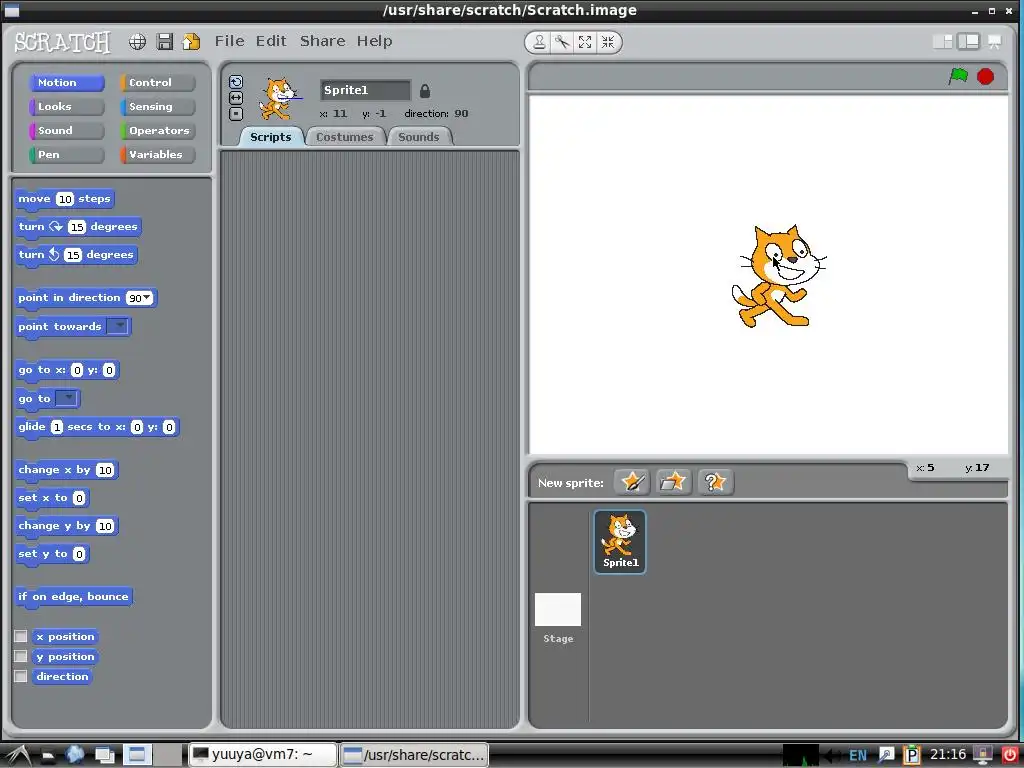This screenshot has height=768, width=1024.
Task: Select the shrink sprite tool
Action: (608, 42)
